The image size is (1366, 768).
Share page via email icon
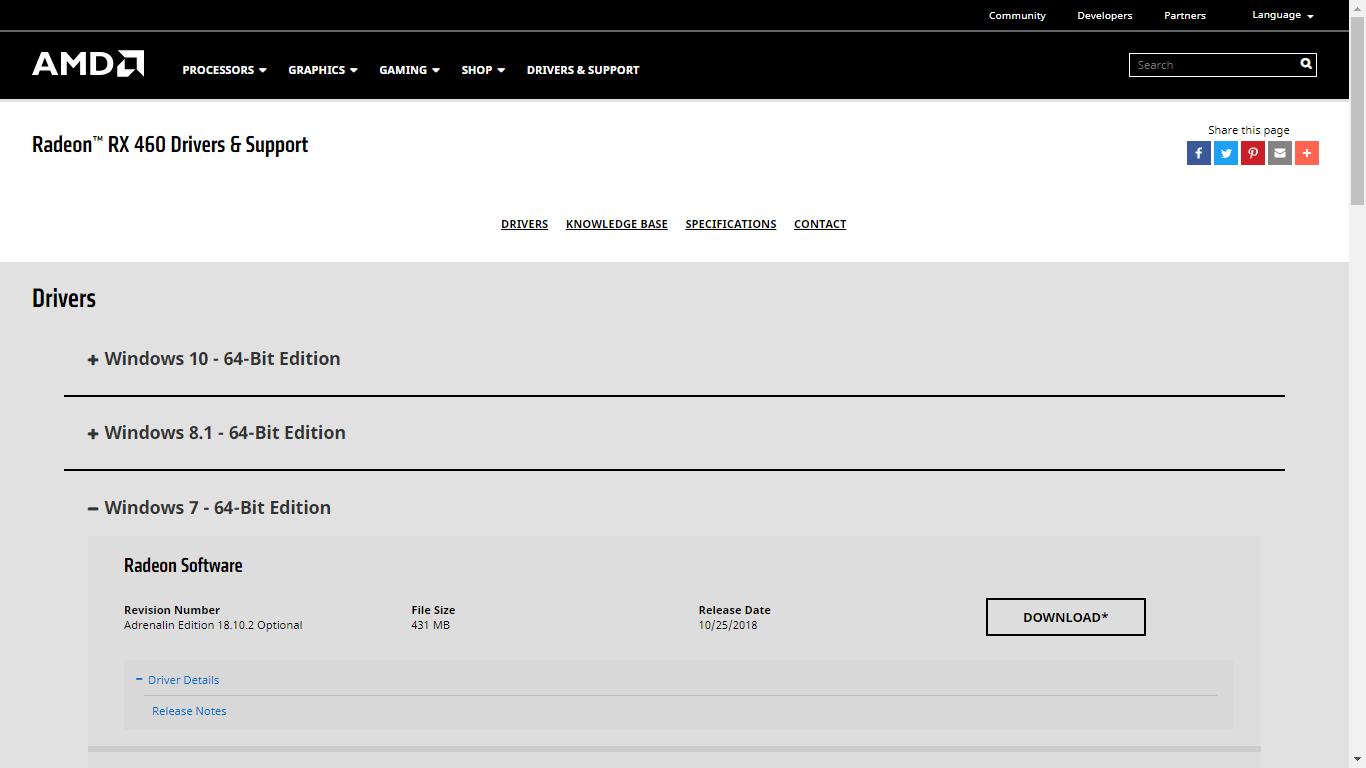(1280, 153)
